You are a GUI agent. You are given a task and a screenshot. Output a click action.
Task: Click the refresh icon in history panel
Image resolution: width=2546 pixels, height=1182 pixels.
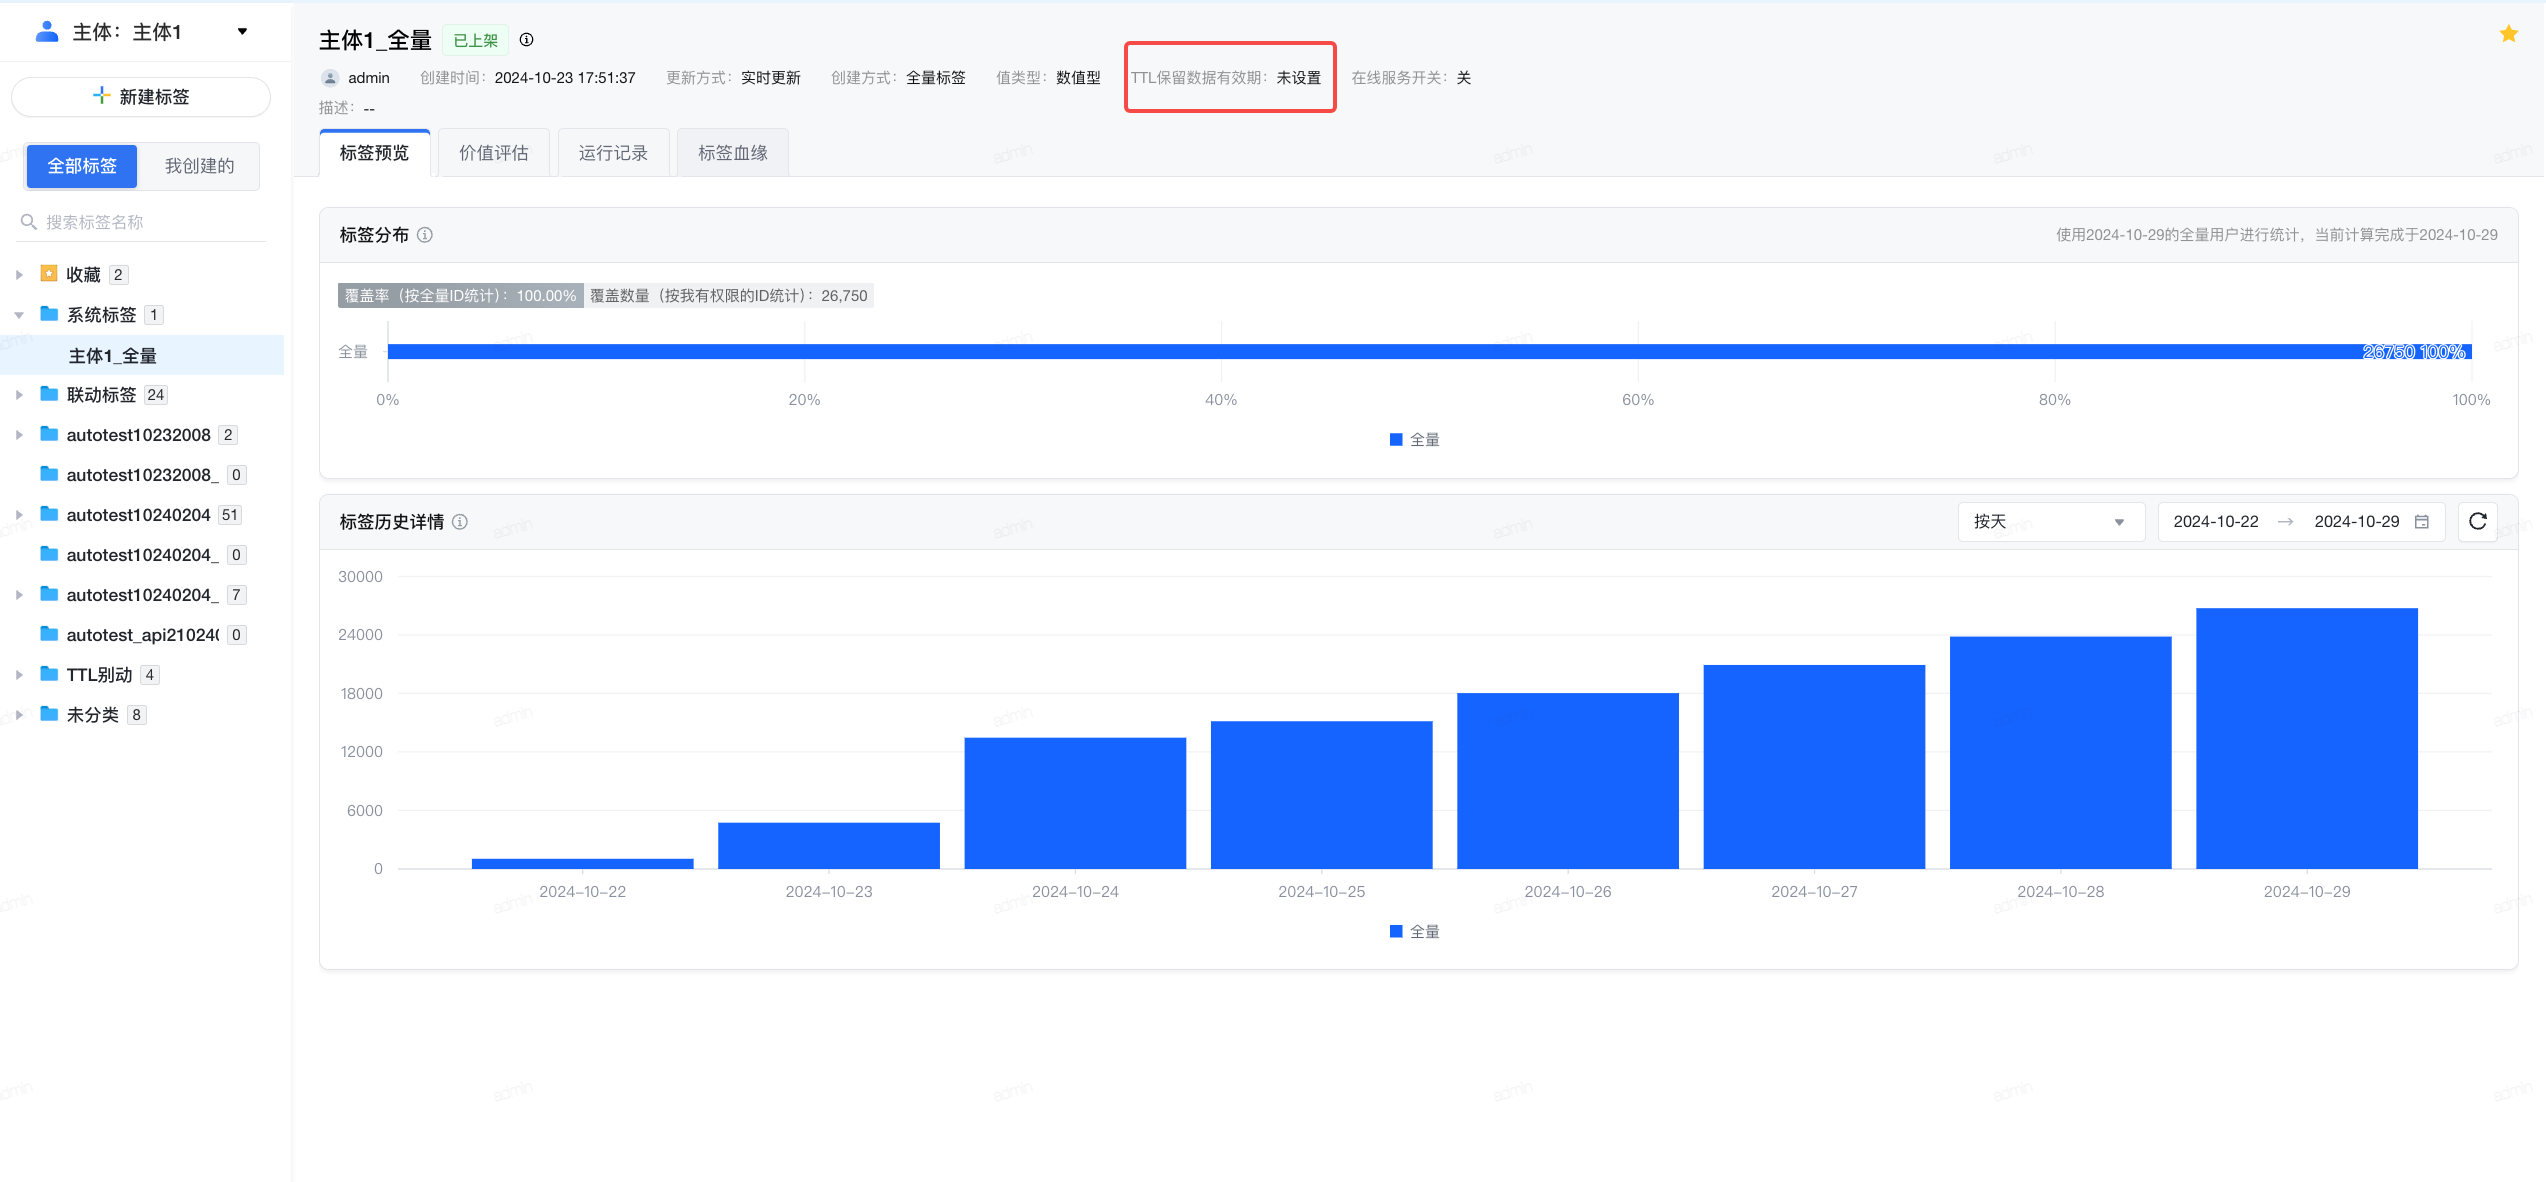click(2477, 521)
